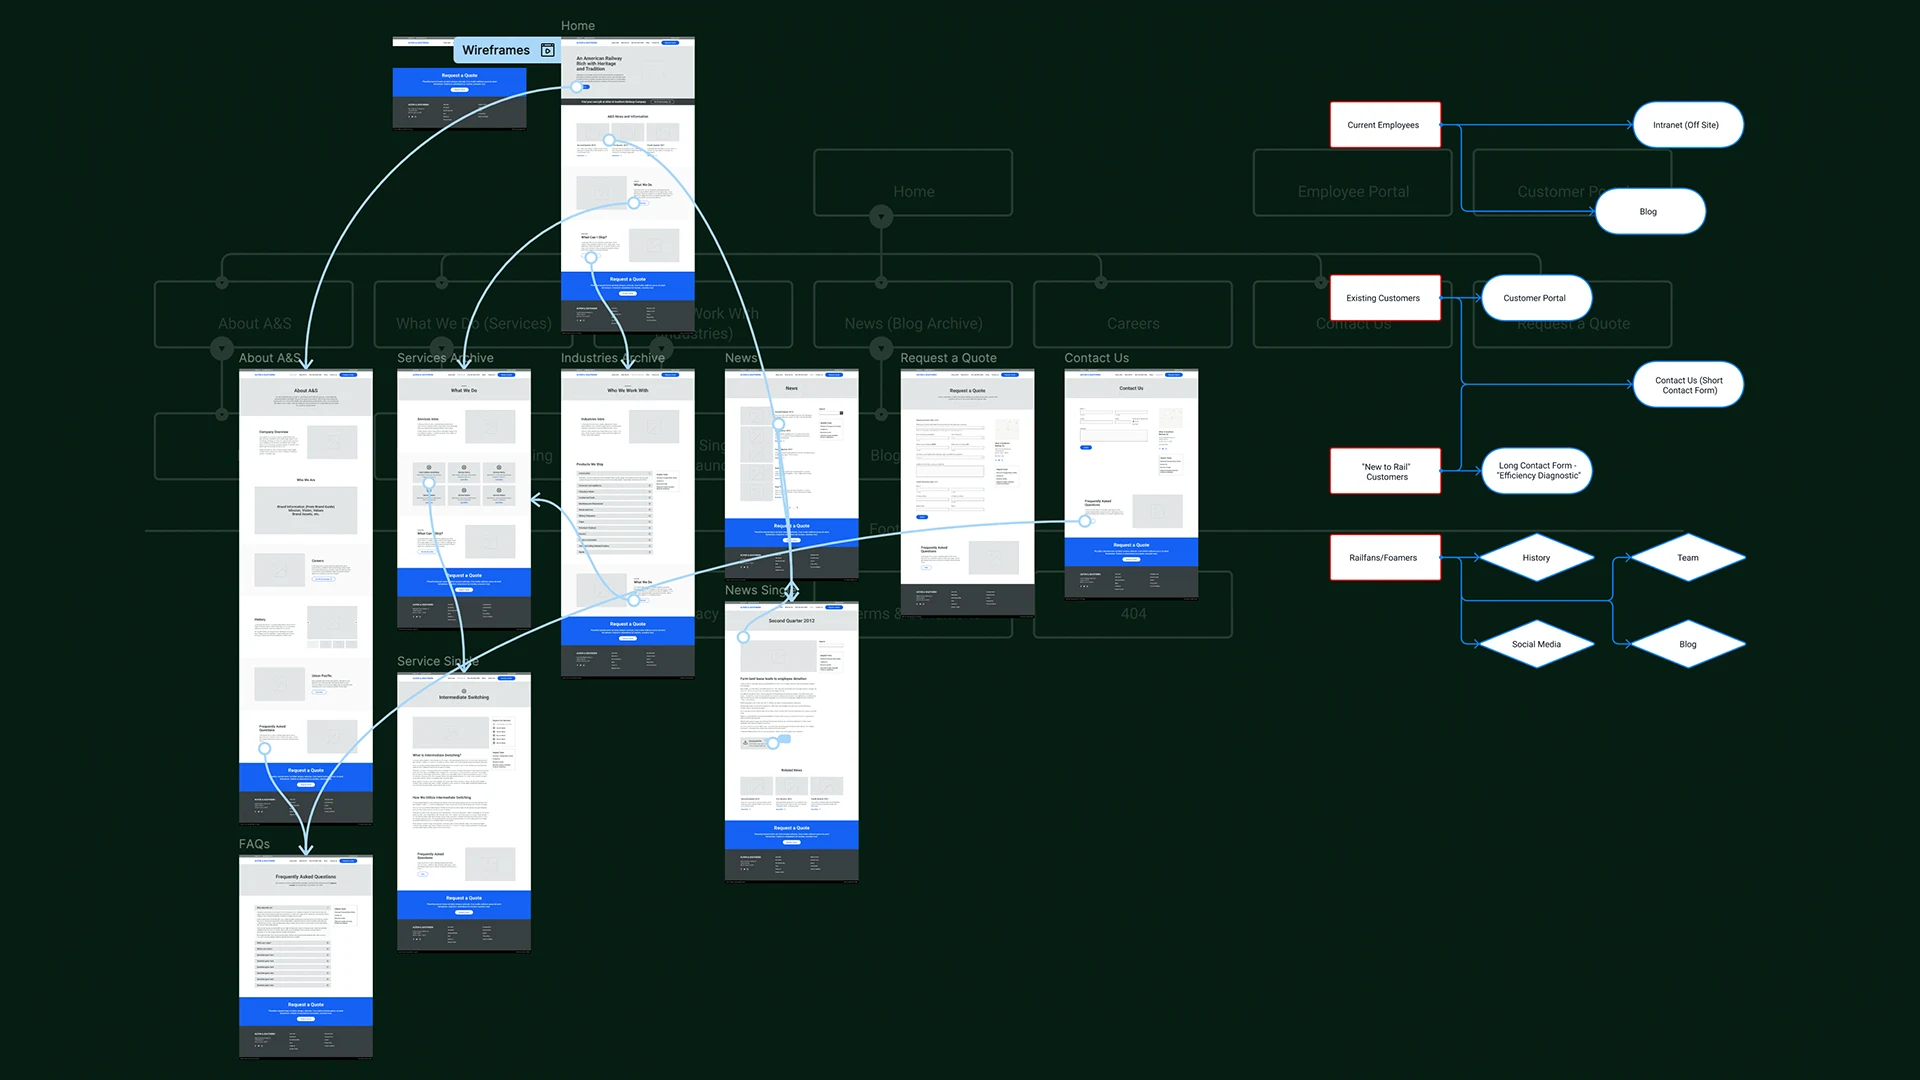Screen dimensions: 1920x1080
Task: Click the Contact Us short form node
Action: coord(1687,385)
